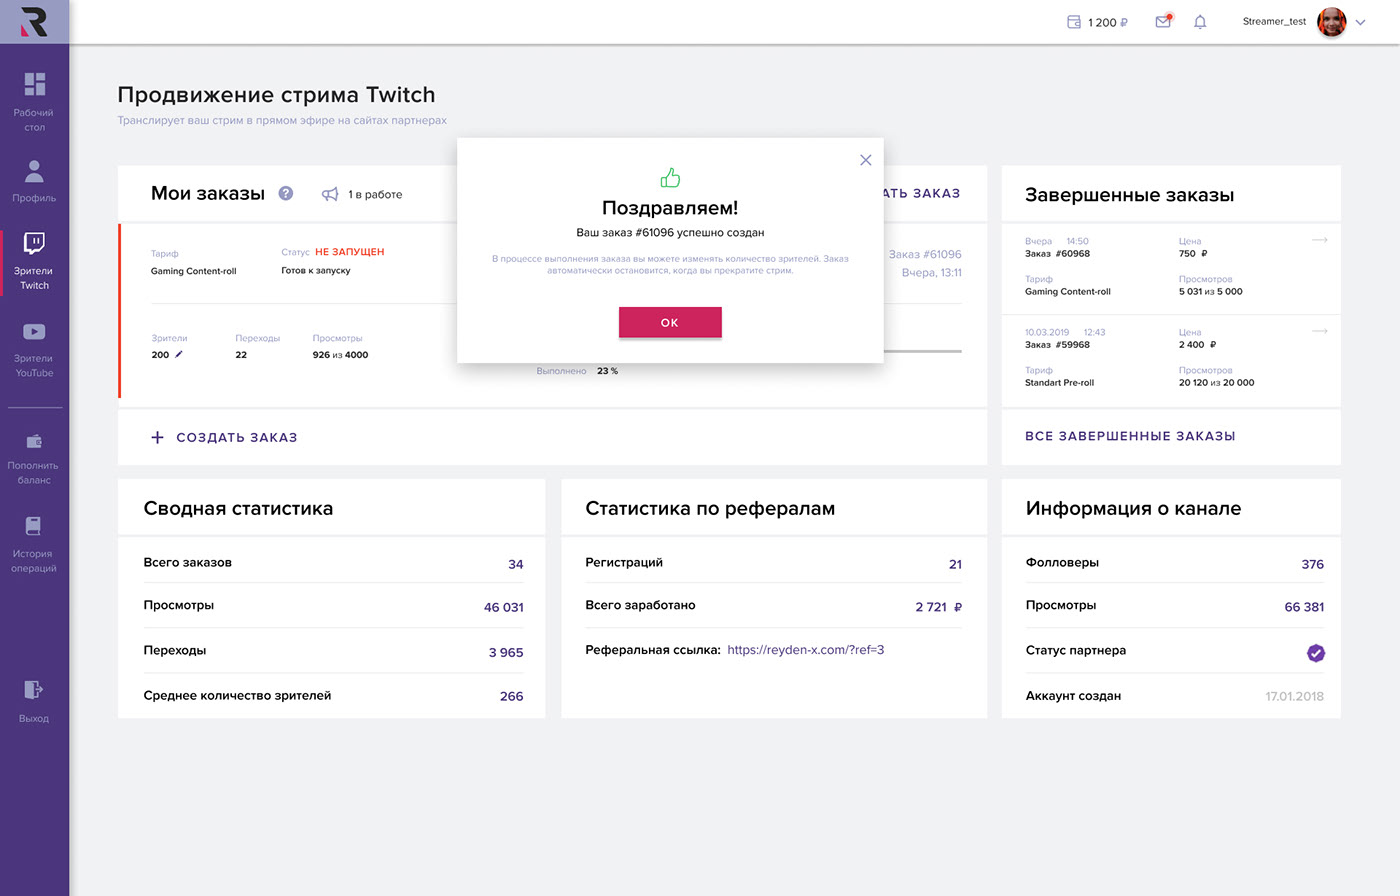Click the Standart Pre-roll tariff text
1400x896 pixels.
1059,383
